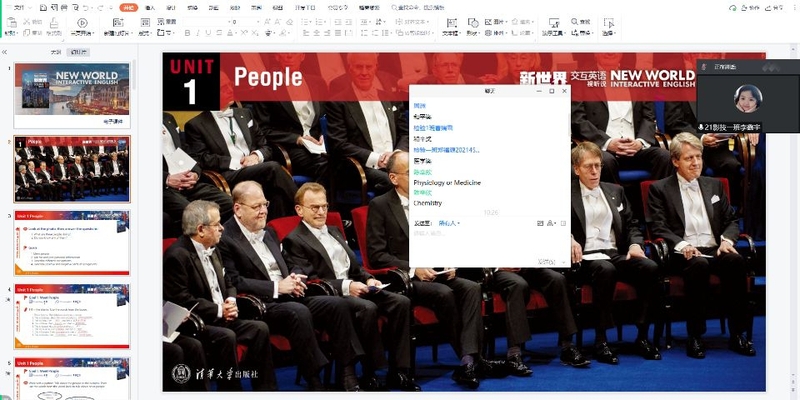Click the New Slide icon
800x400 pixels.
click(118, 22)
